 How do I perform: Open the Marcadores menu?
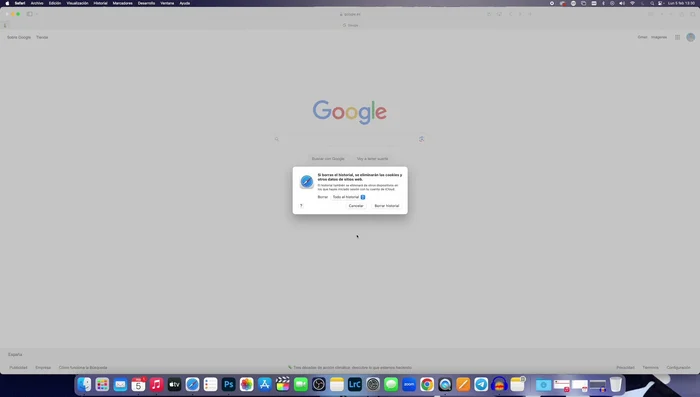123,3
